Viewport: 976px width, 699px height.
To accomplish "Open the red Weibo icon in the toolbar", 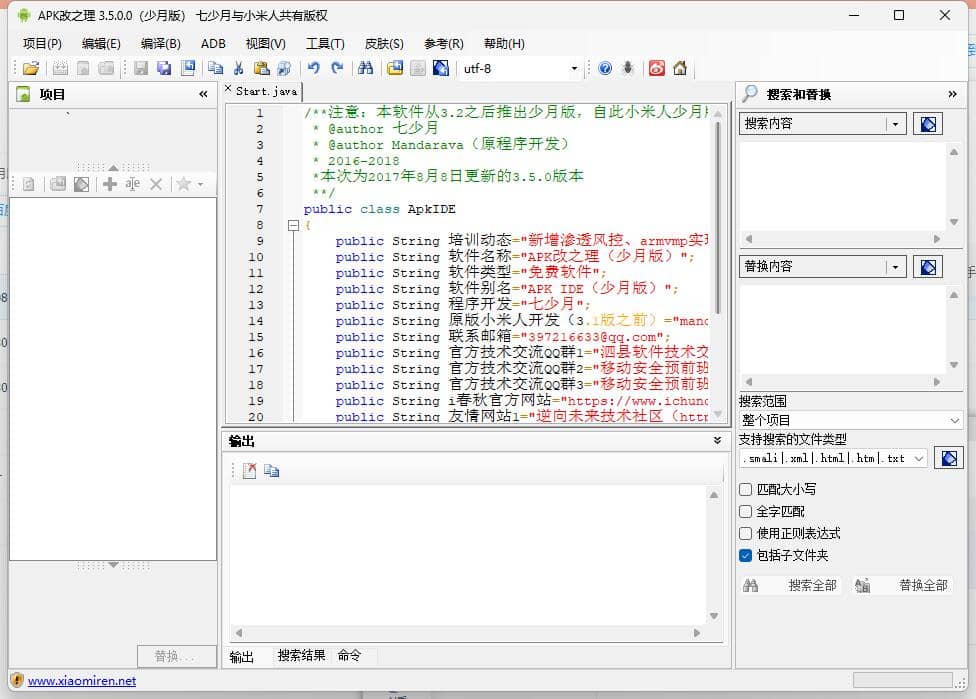I will pos(657,68).
